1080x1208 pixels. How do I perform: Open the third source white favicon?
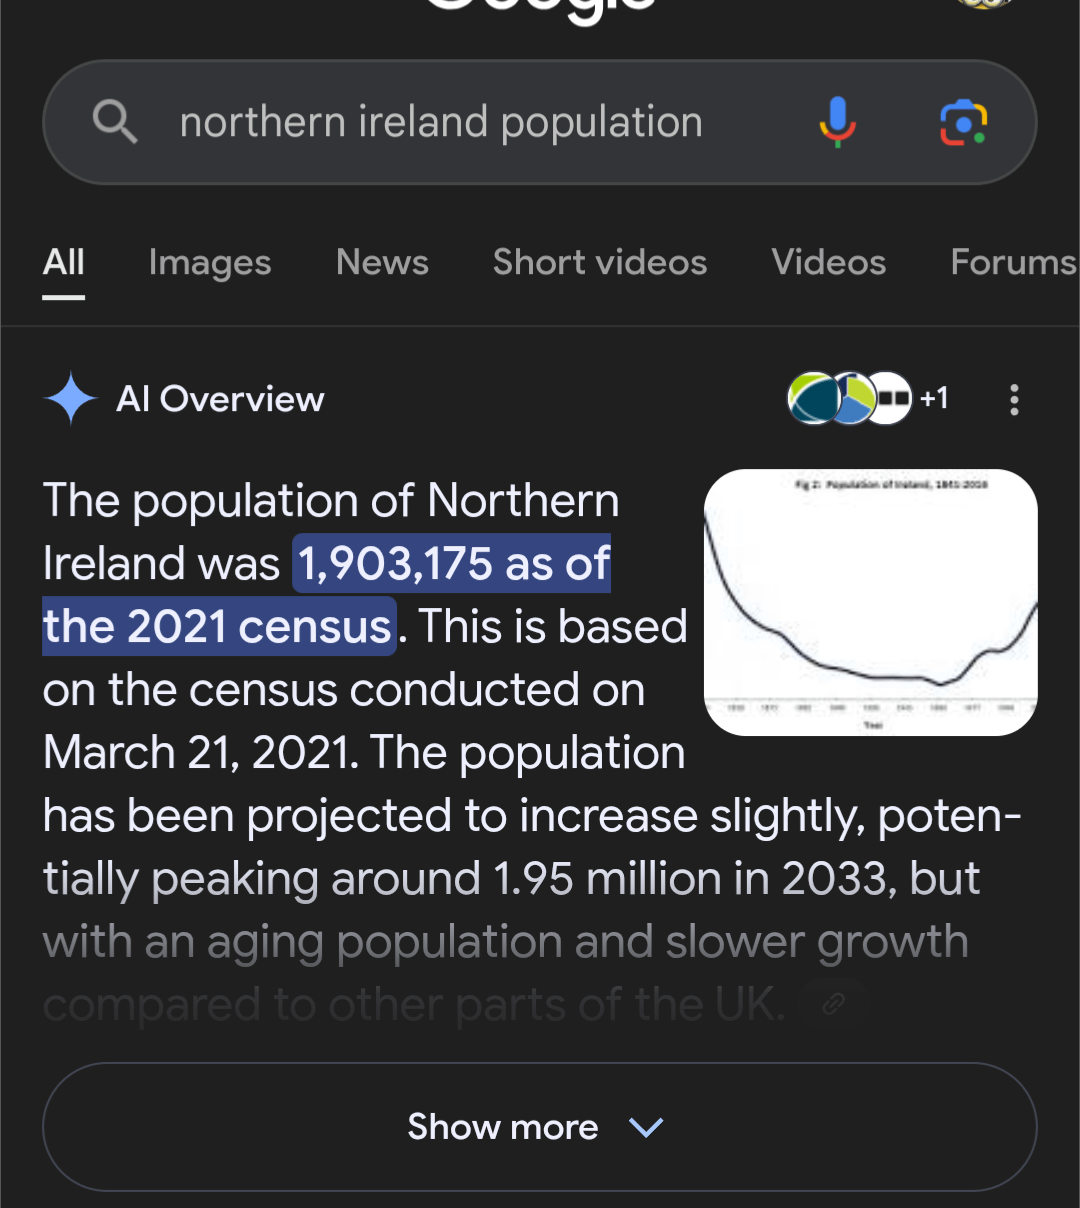click(890, 398)
